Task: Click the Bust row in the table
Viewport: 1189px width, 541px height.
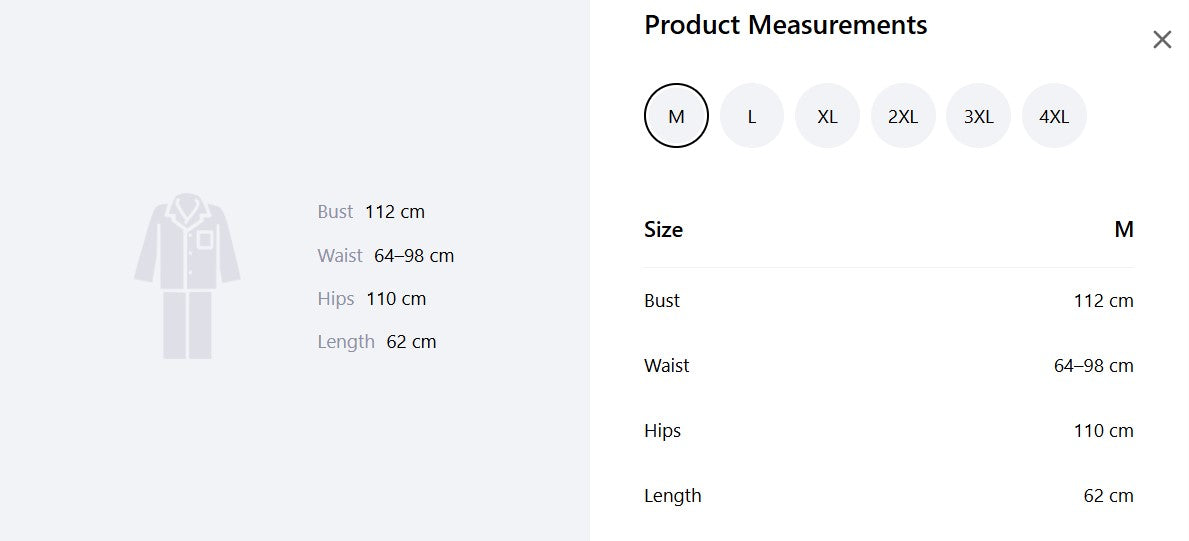Action: (889, 300)
